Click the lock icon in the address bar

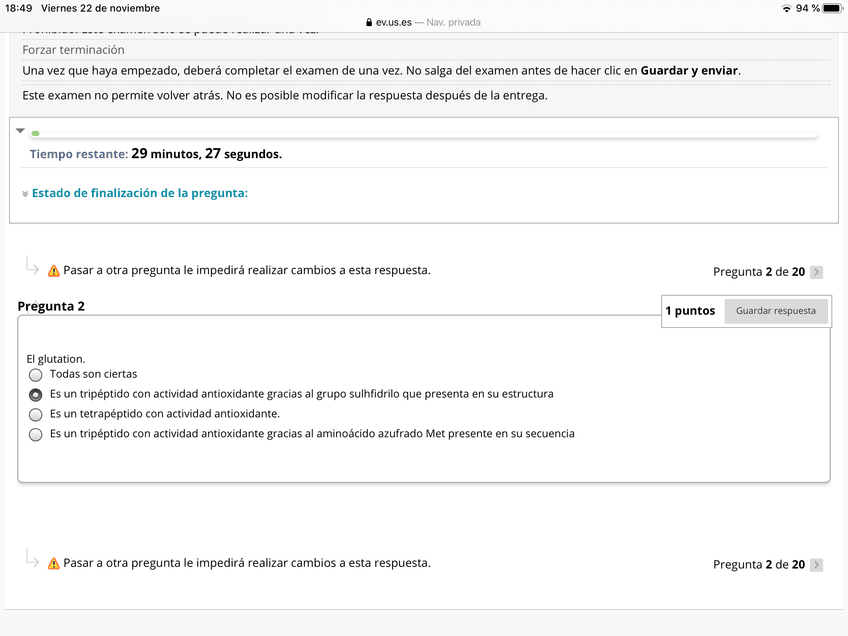pos(370,22)
